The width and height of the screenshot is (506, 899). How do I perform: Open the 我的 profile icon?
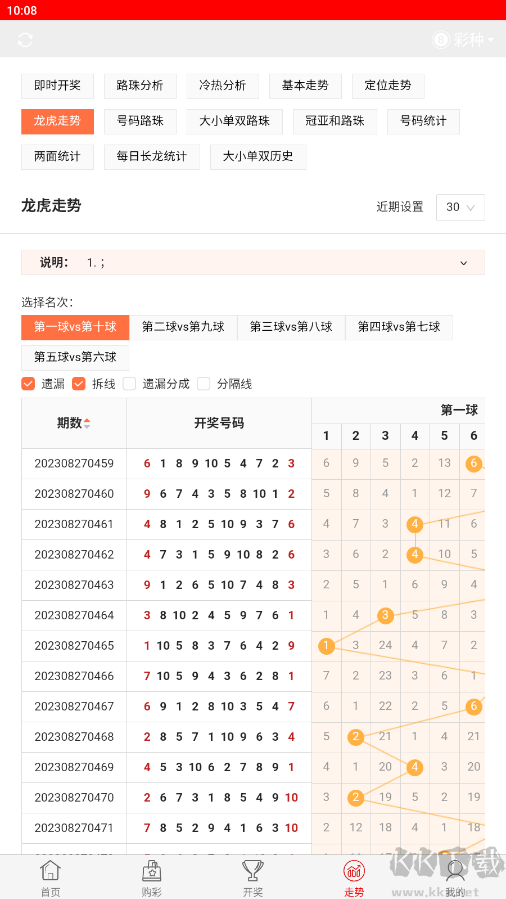(455, 870)
